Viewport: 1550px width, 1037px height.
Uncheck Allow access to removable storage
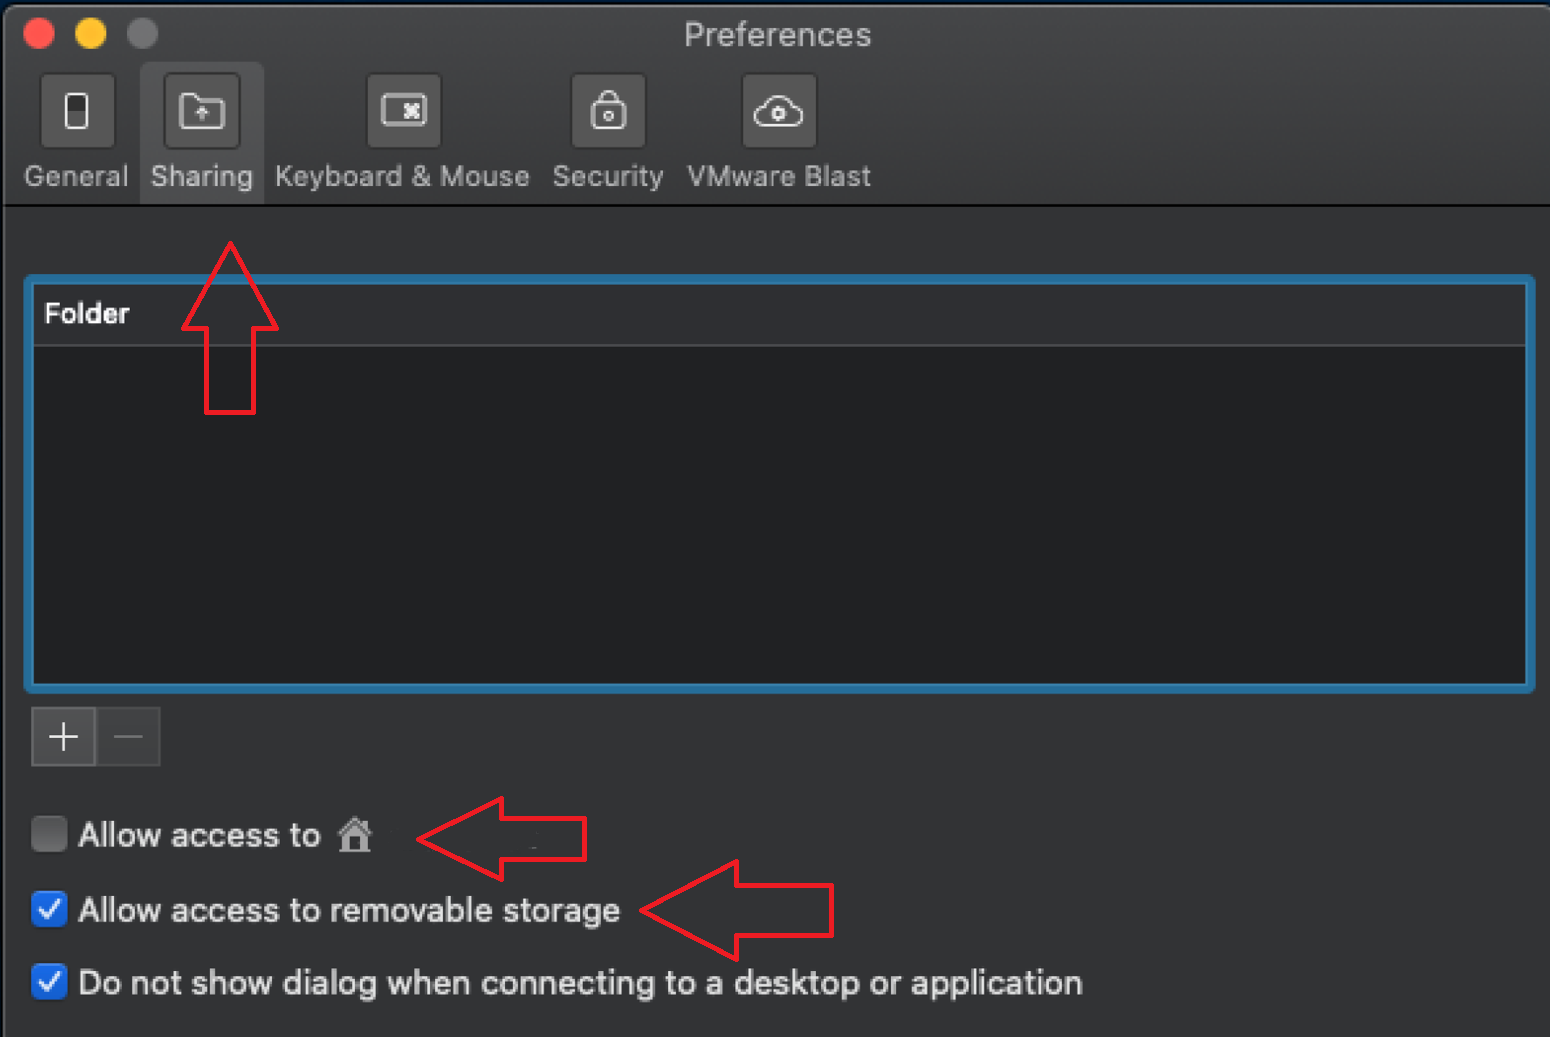(49, 909)
